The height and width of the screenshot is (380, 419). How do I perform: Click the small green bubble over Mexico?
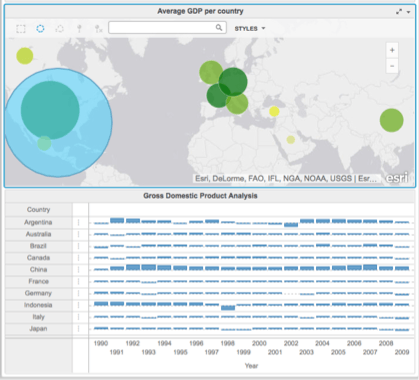point(44,143)
